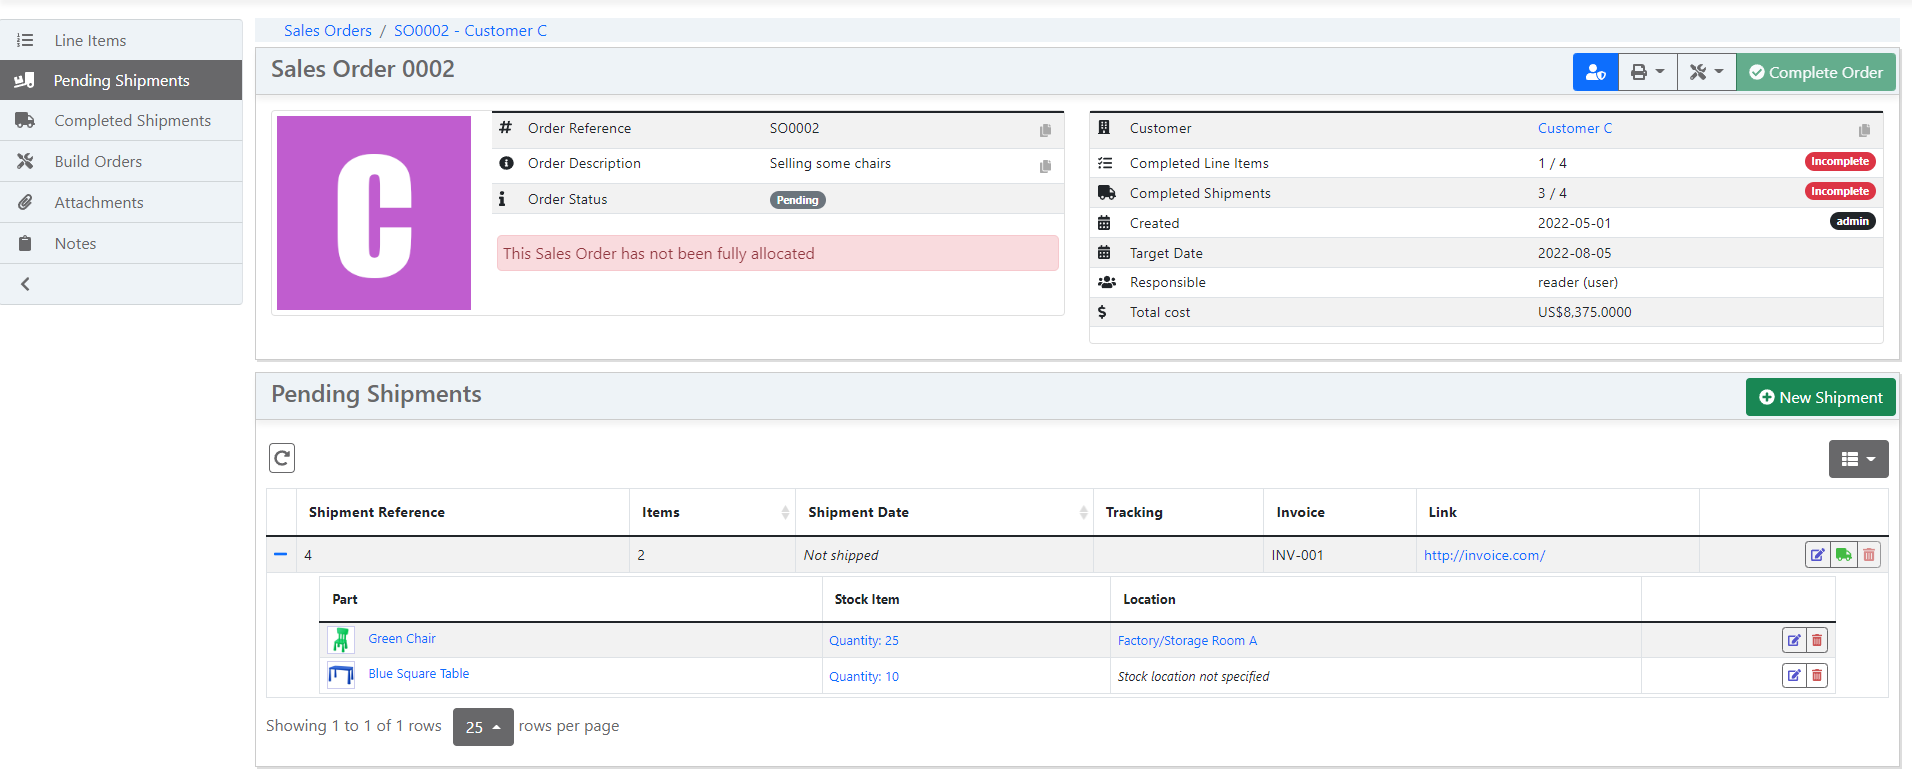Click the Complete Order button
The image size is (1912, 777).
click(x=1815, y=72)
